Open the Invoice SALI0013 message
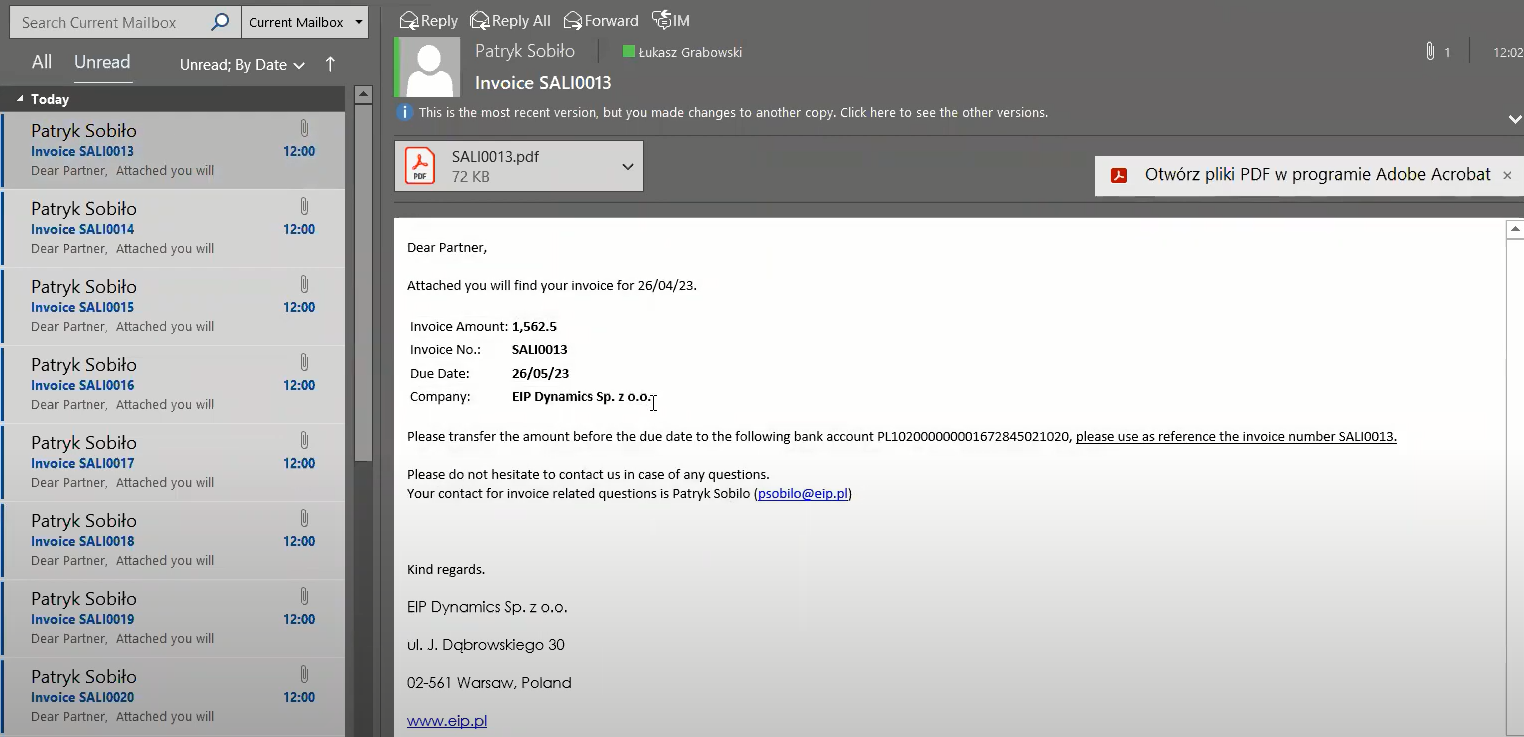 173,150
